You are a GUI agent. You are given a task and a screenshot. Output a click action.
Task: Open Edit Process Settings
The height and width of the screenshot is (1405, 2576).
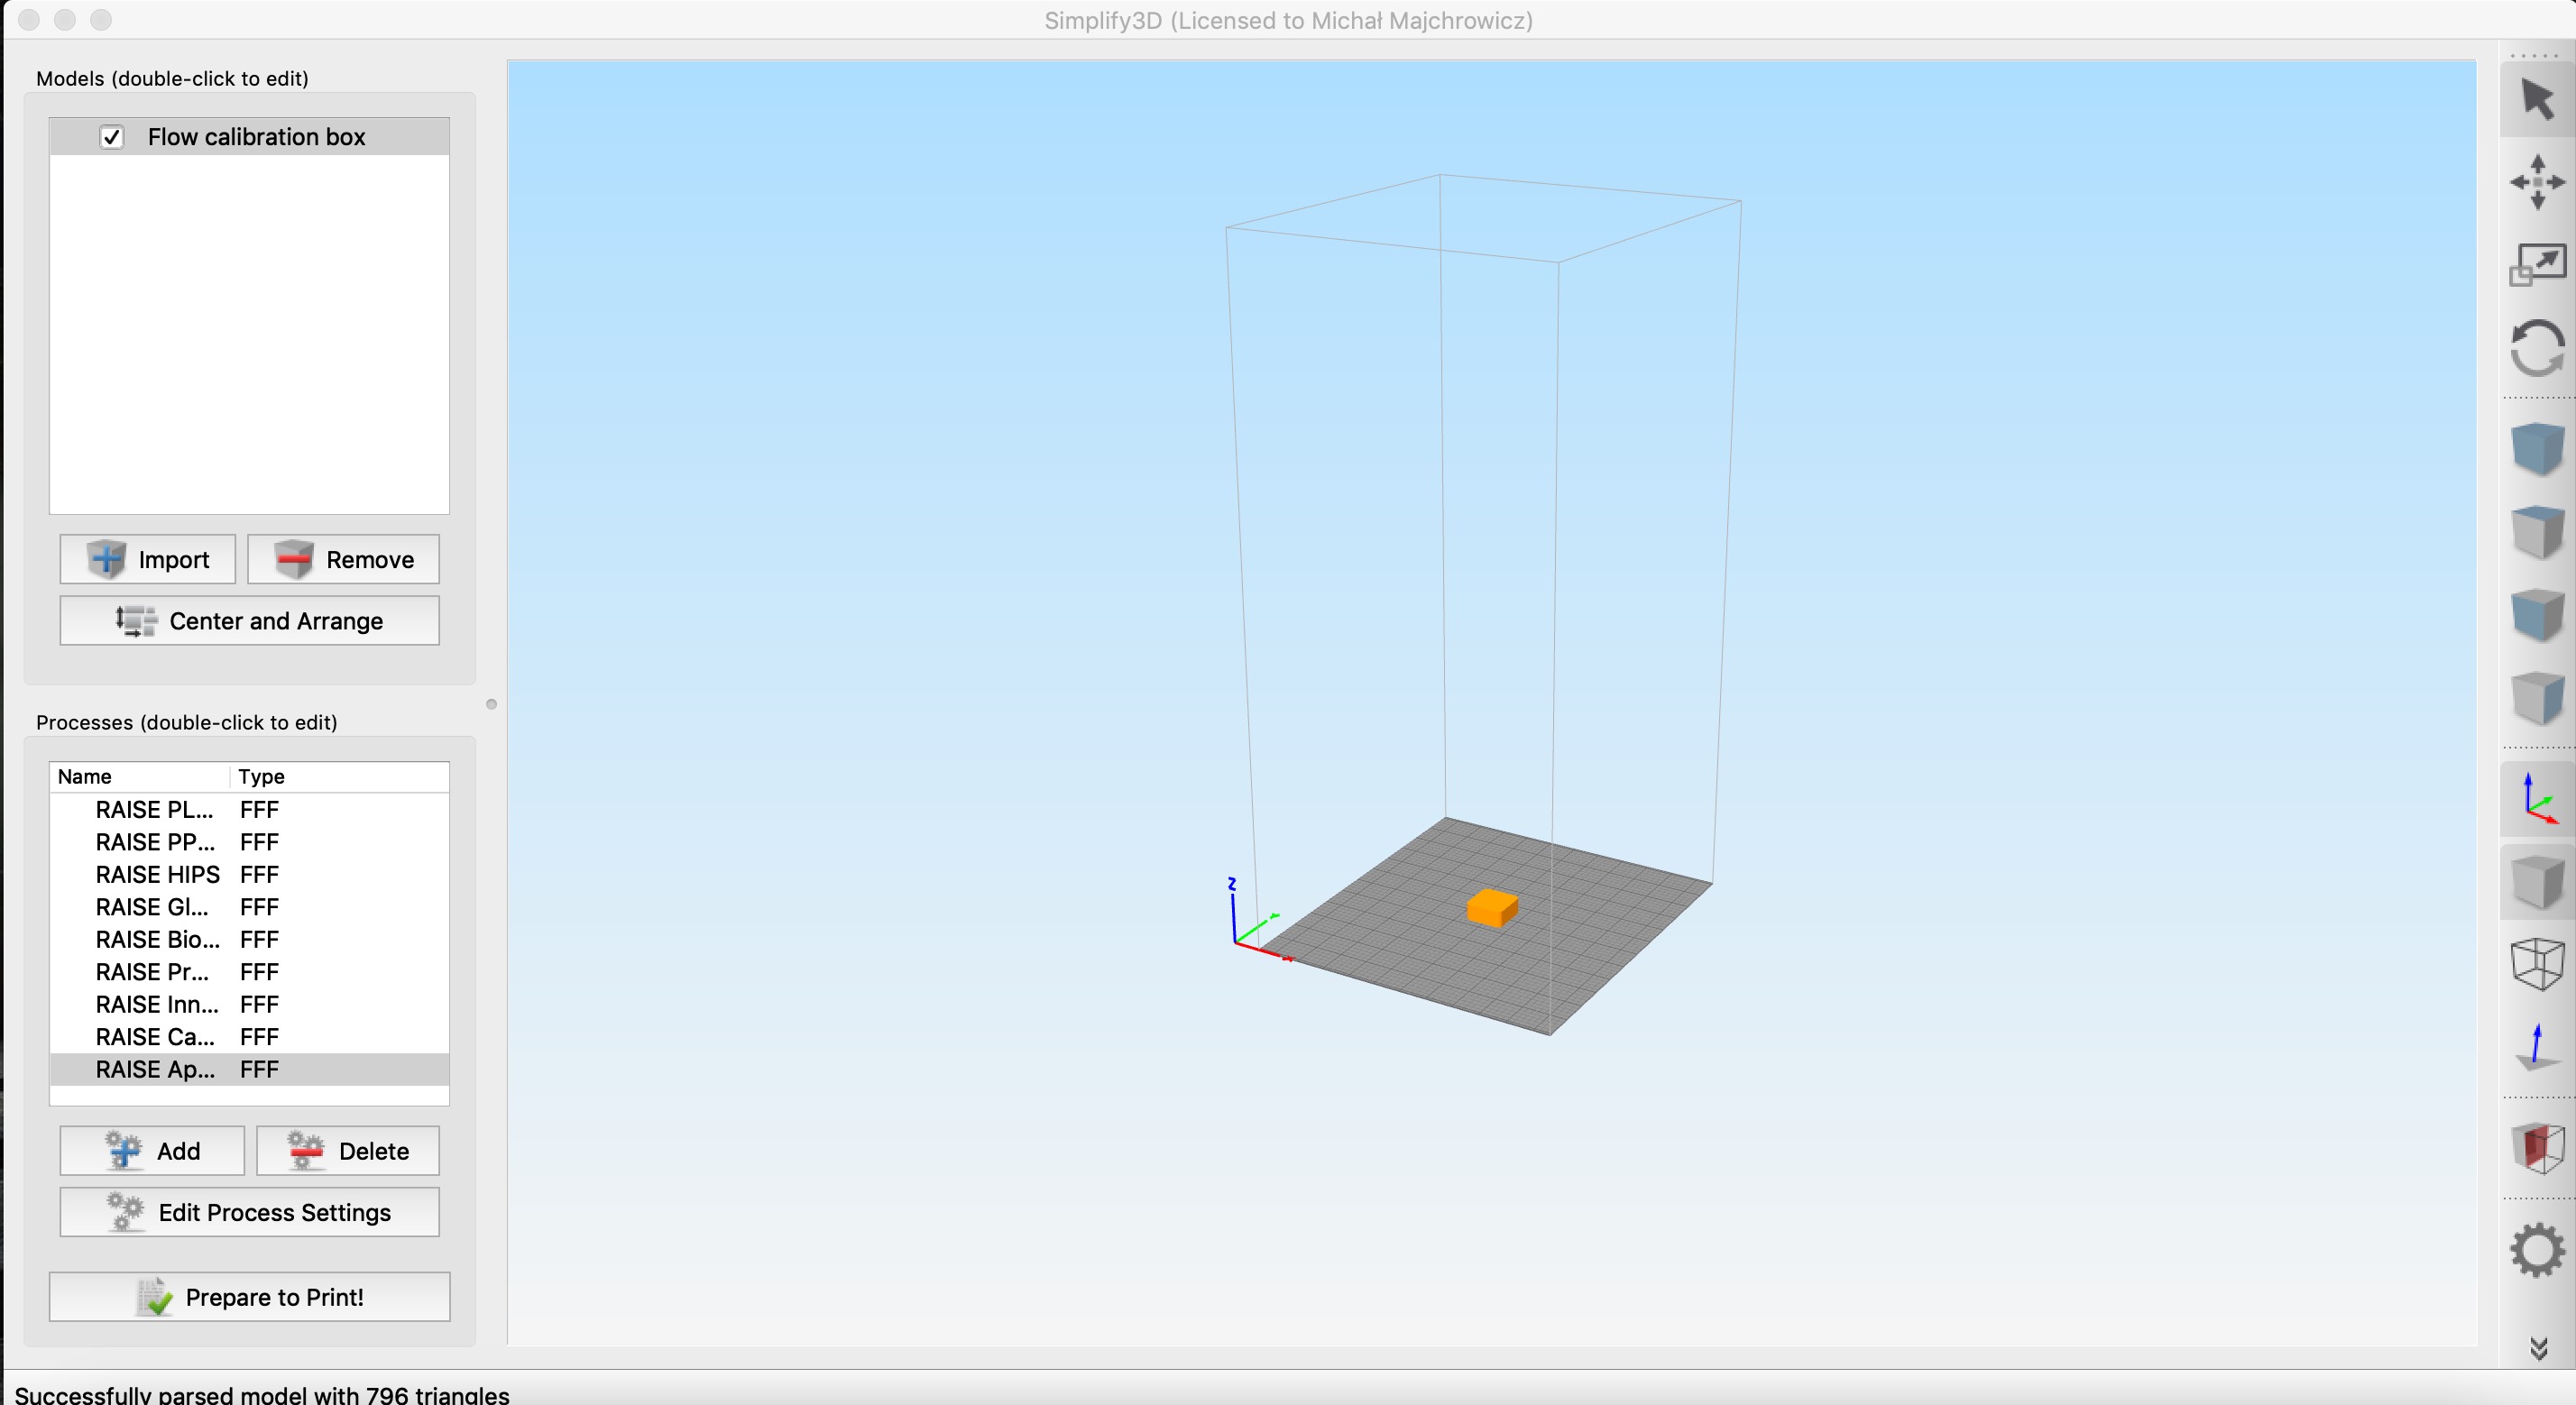(249, 1212)
